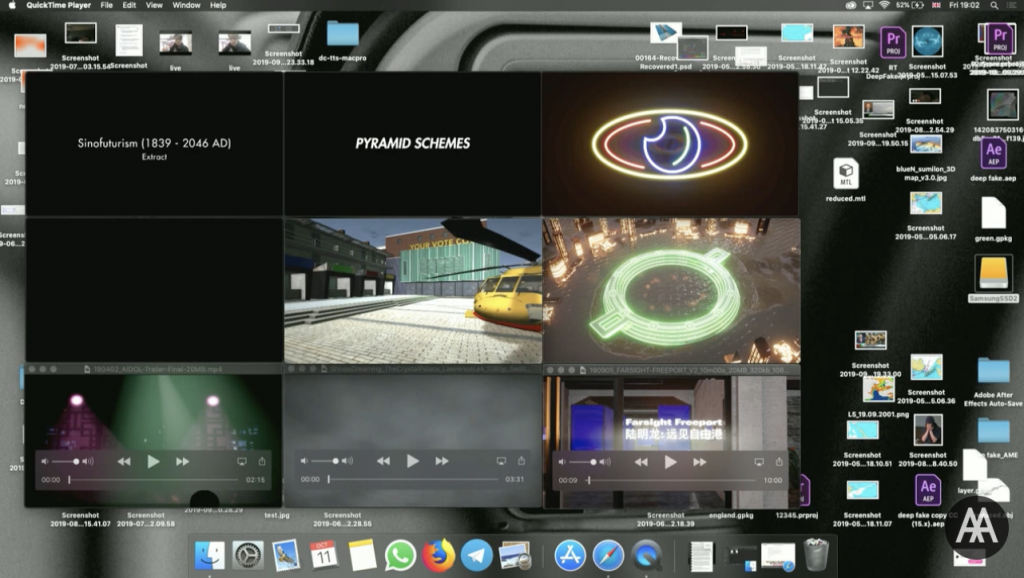Click the Fri 19:02 clock
Viewport: 1024px width, 578px height.
coord(965,5)
